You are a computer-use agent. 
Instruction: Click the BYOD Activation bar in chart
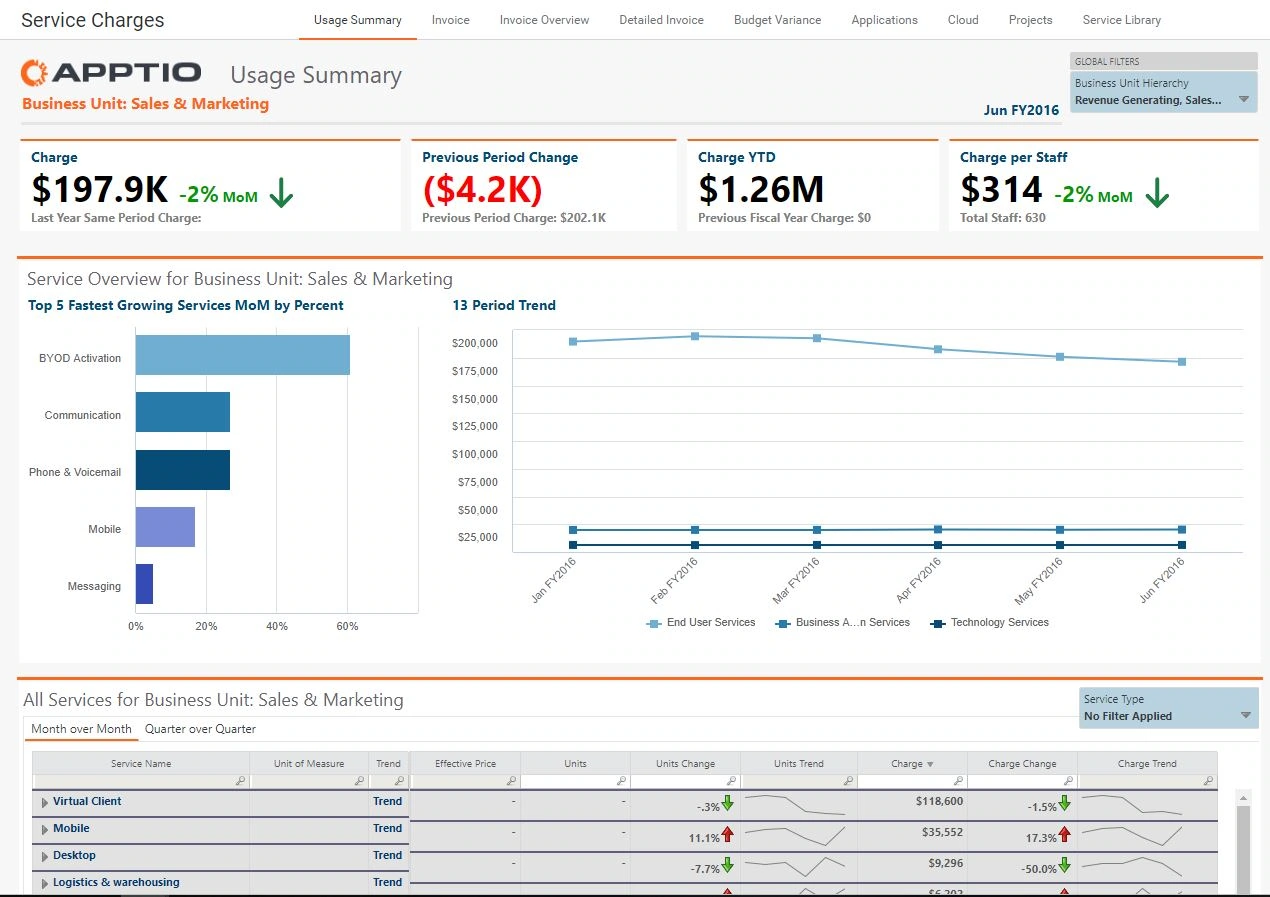click(x=242, y=355)
